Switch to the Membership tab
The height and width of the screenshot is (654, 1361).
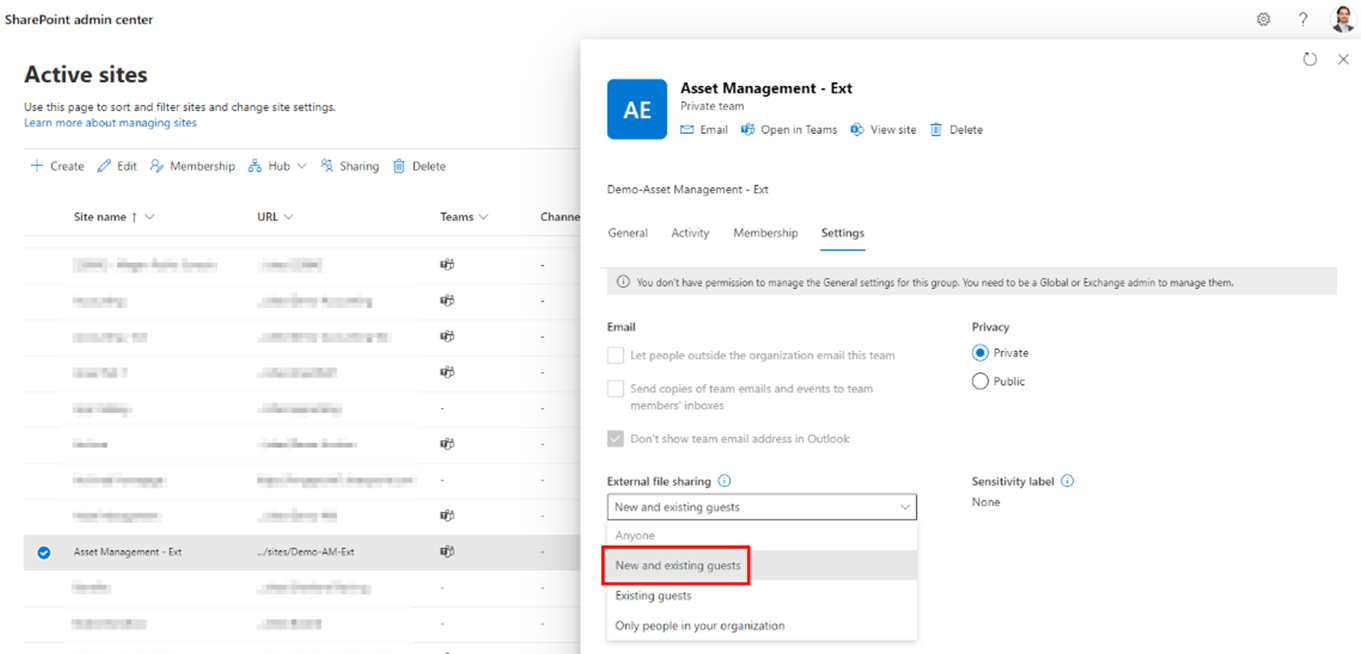coord(765,233)
